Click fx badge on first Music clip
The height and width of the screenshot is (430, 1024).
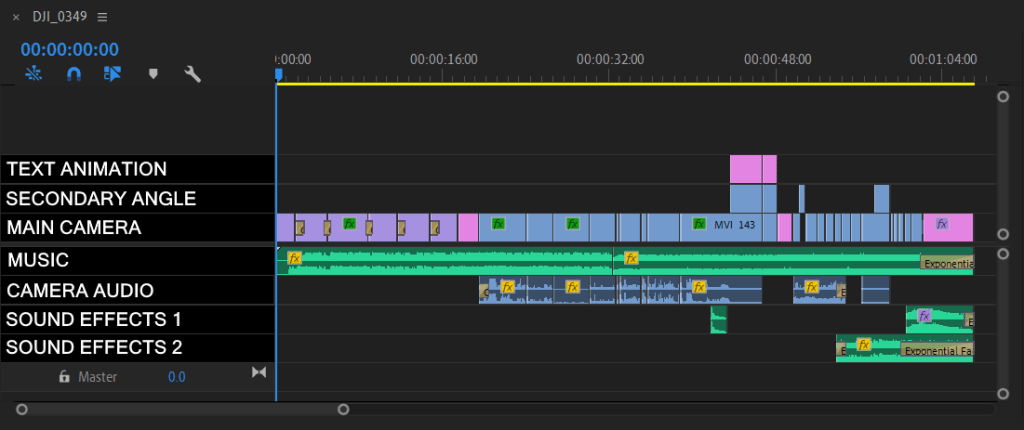294,258
